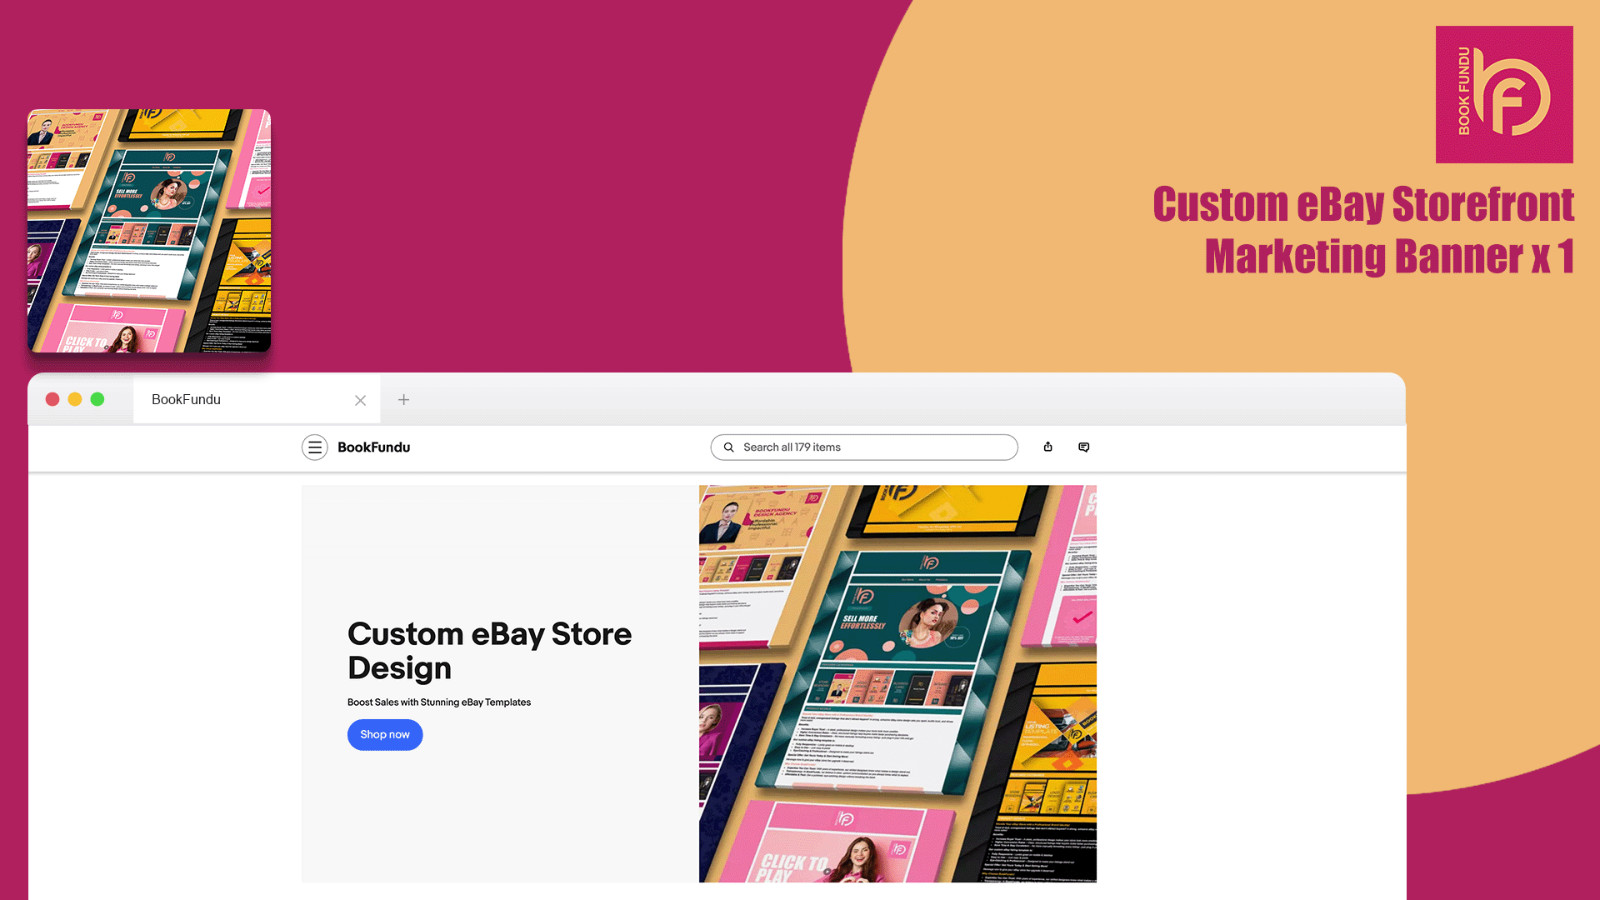This screenshot has width=1600, height=900.
Task: Click the BookFundu logo in the page header
Action: coord(373,447)
